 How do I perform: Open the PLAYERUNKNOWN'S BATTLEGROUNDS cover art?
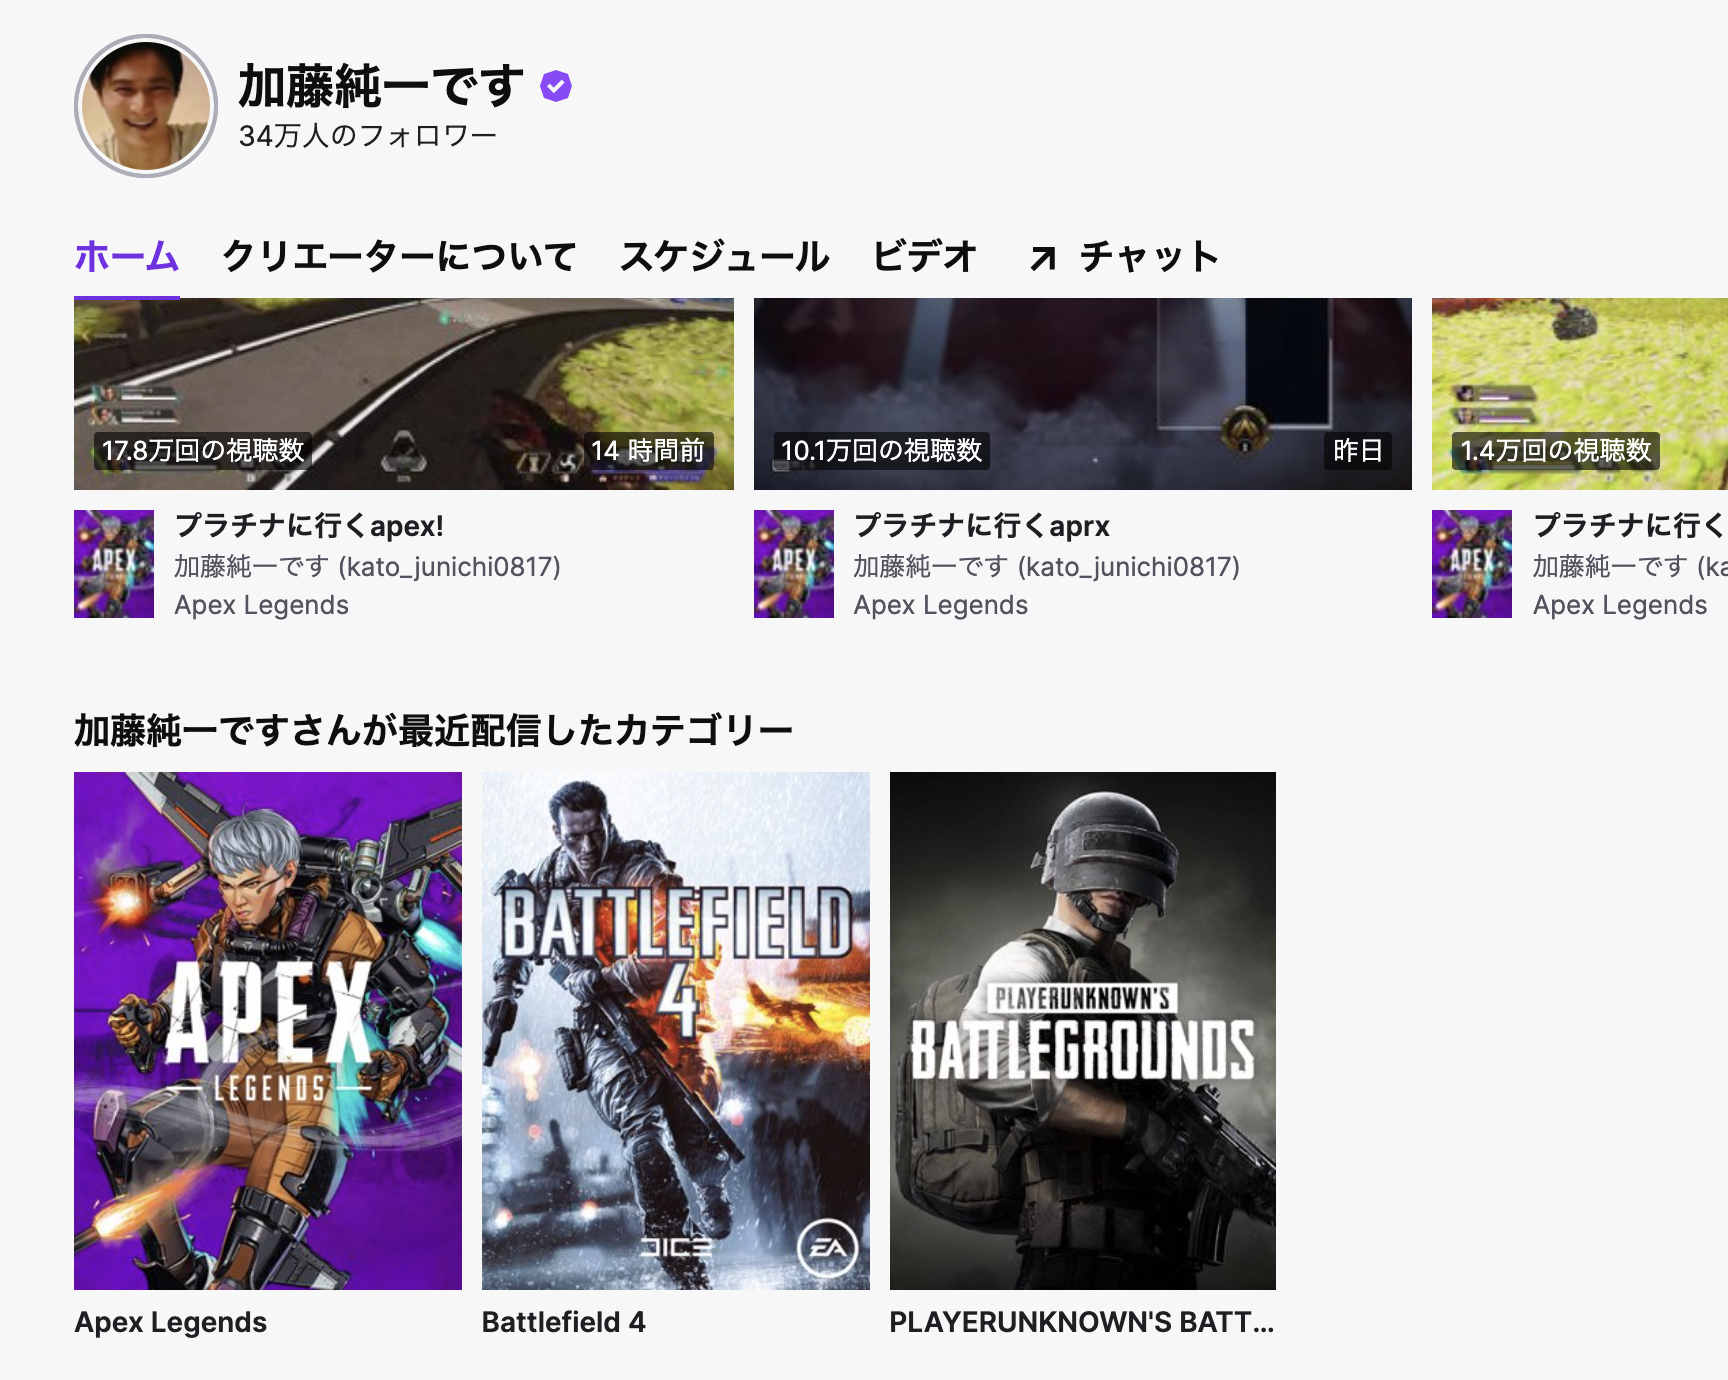1083,1031
